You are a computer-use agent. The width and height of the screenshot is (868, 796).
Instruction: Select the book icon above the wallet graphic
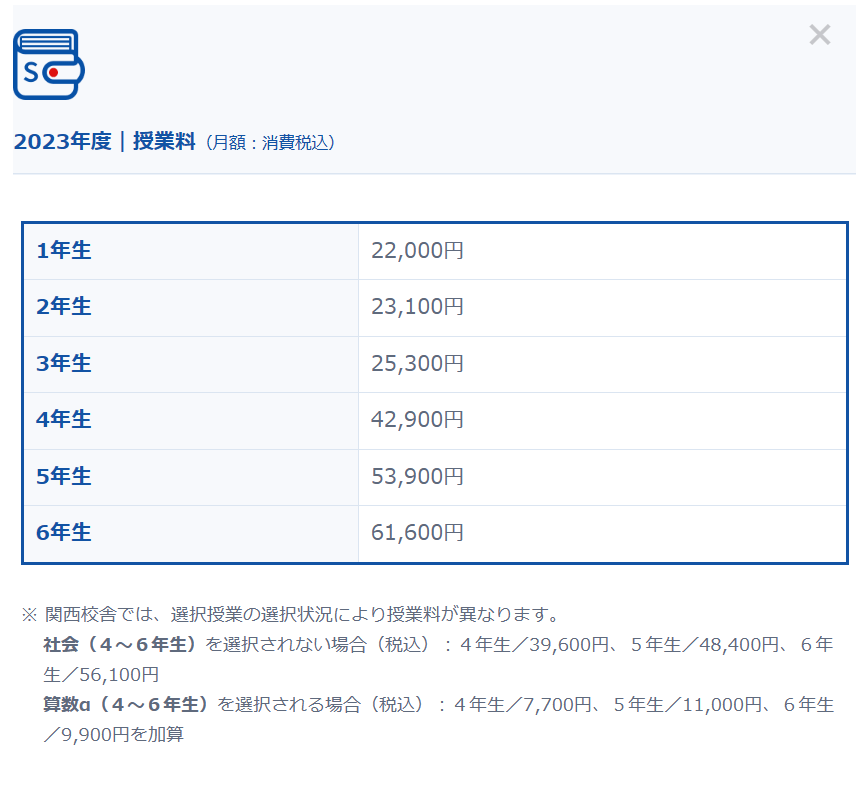click(x=45, y=42)
